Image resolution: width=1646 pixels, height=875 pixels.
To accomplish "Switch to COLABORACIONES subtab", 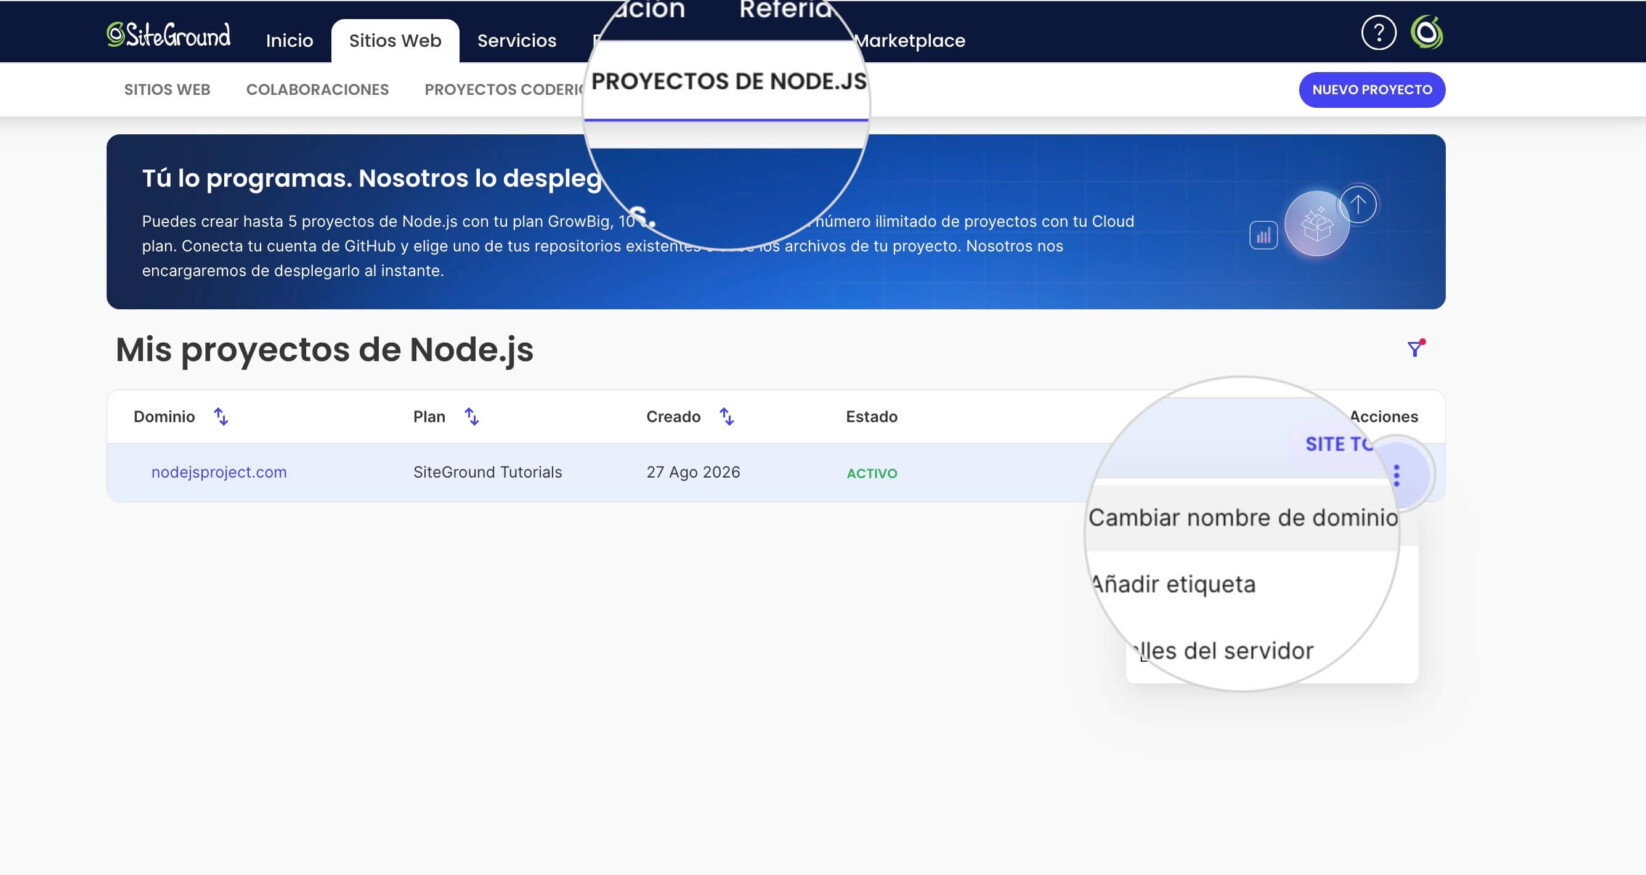I will pos(317,89).
